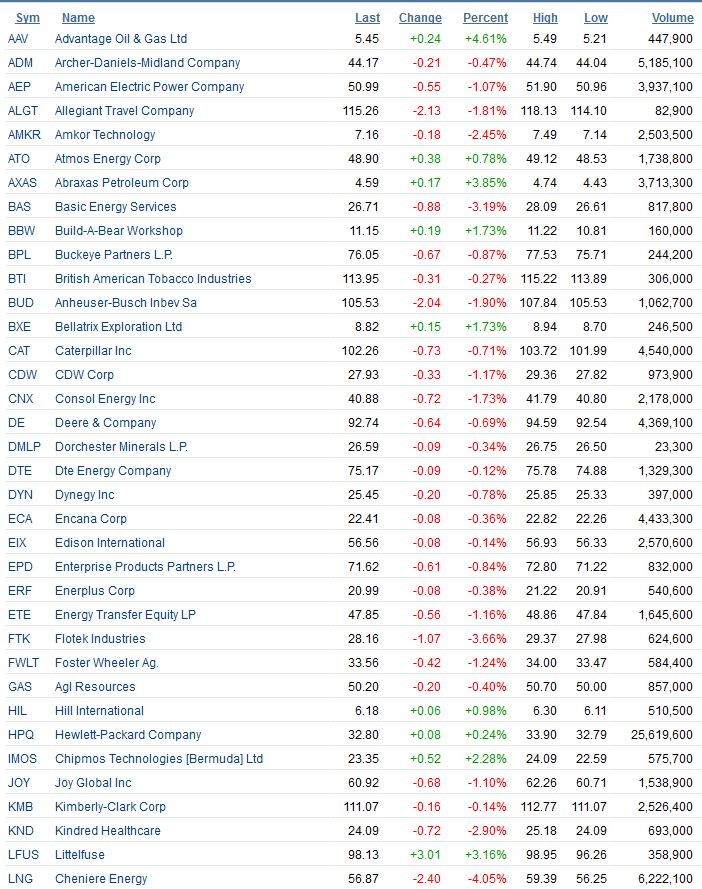Click Hill International name
This screenshot has height=889, width=702.
[99, 710]
